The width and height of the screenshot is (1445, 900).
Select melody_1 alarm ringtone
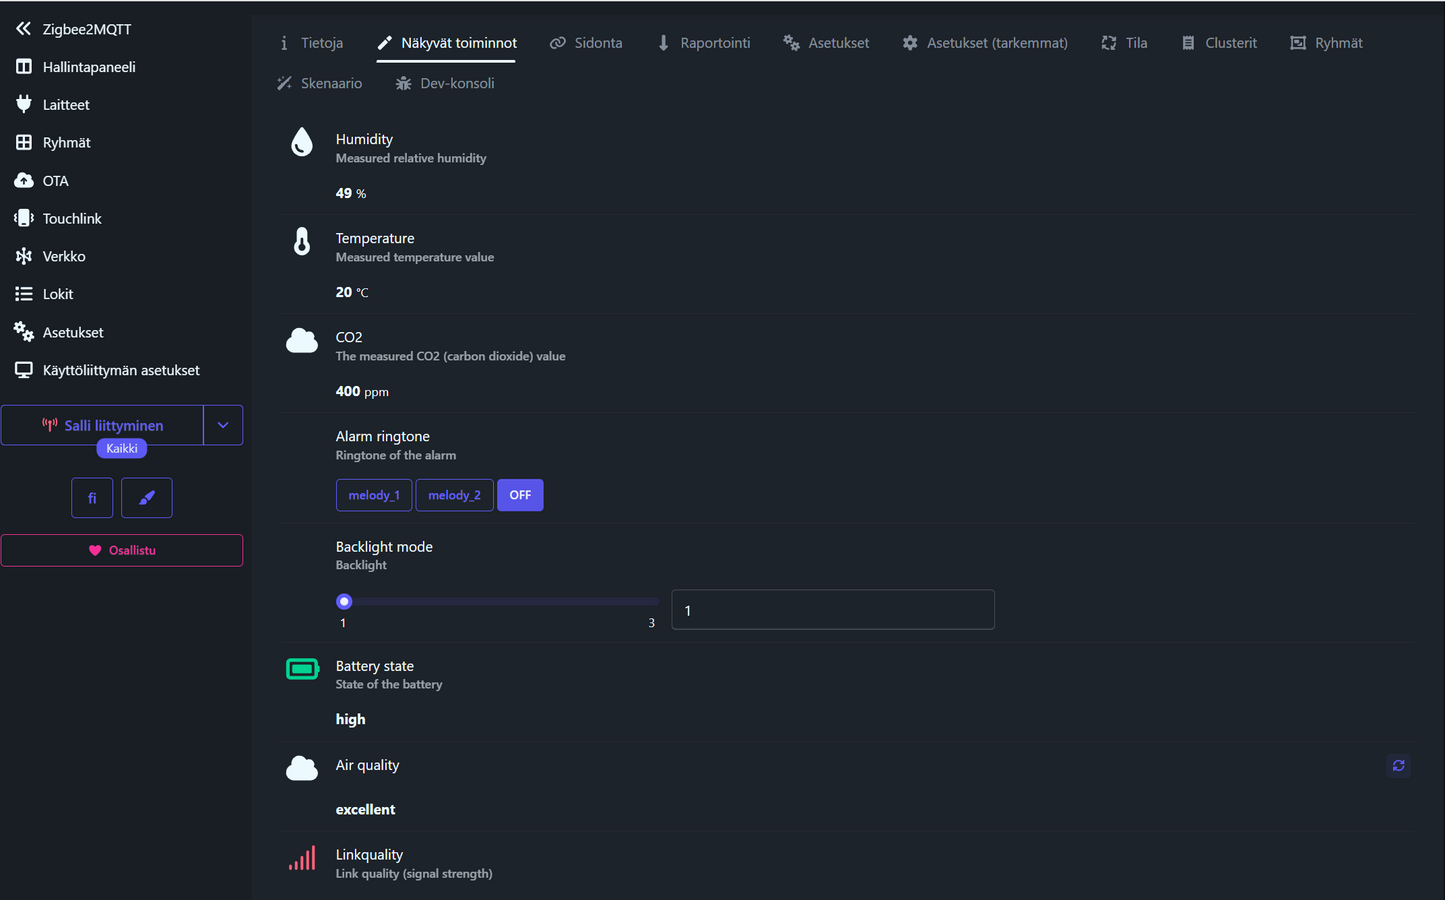(x=374, y=495)
